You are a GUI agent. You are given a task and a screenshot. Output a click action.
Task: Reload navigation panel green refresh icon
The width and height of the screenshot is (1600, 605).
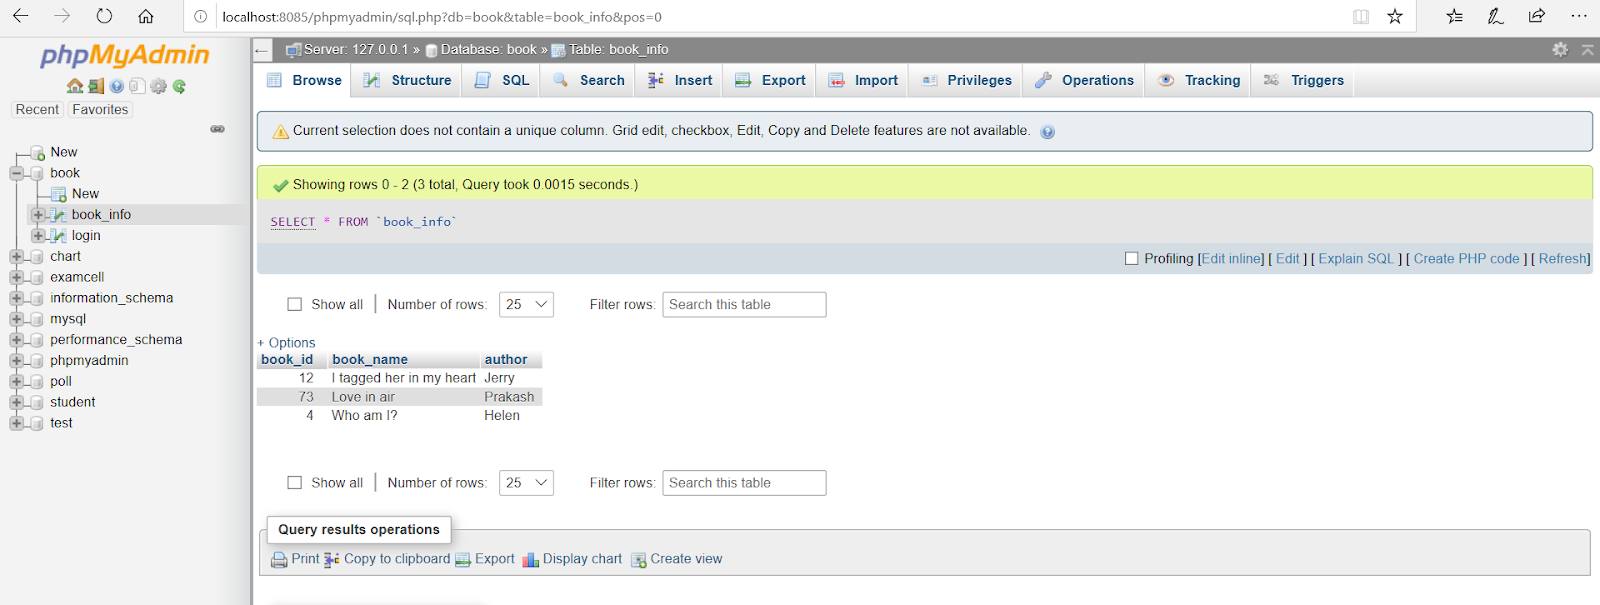[x=179, y=86]
